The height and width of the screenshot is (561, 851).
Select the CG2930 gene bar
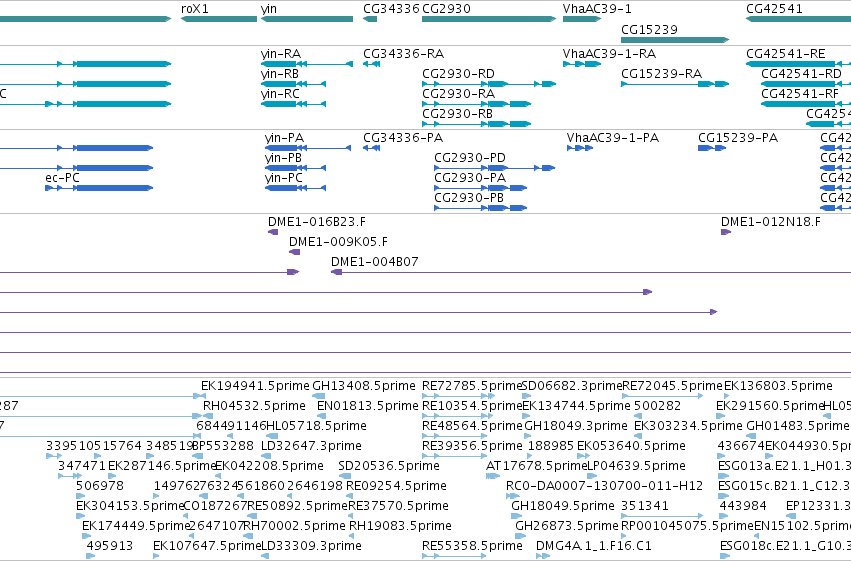pos(489,19)
